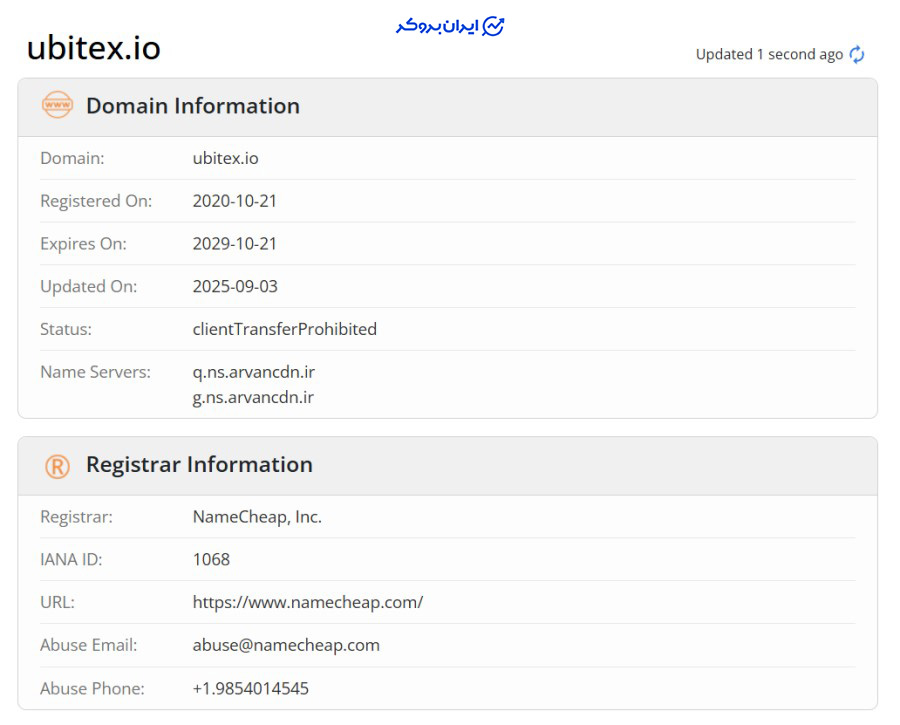The width and height of the screenshot is (900, 725).
Task: Select the Registered On date 2020-10-21
Action: [236, 201]
